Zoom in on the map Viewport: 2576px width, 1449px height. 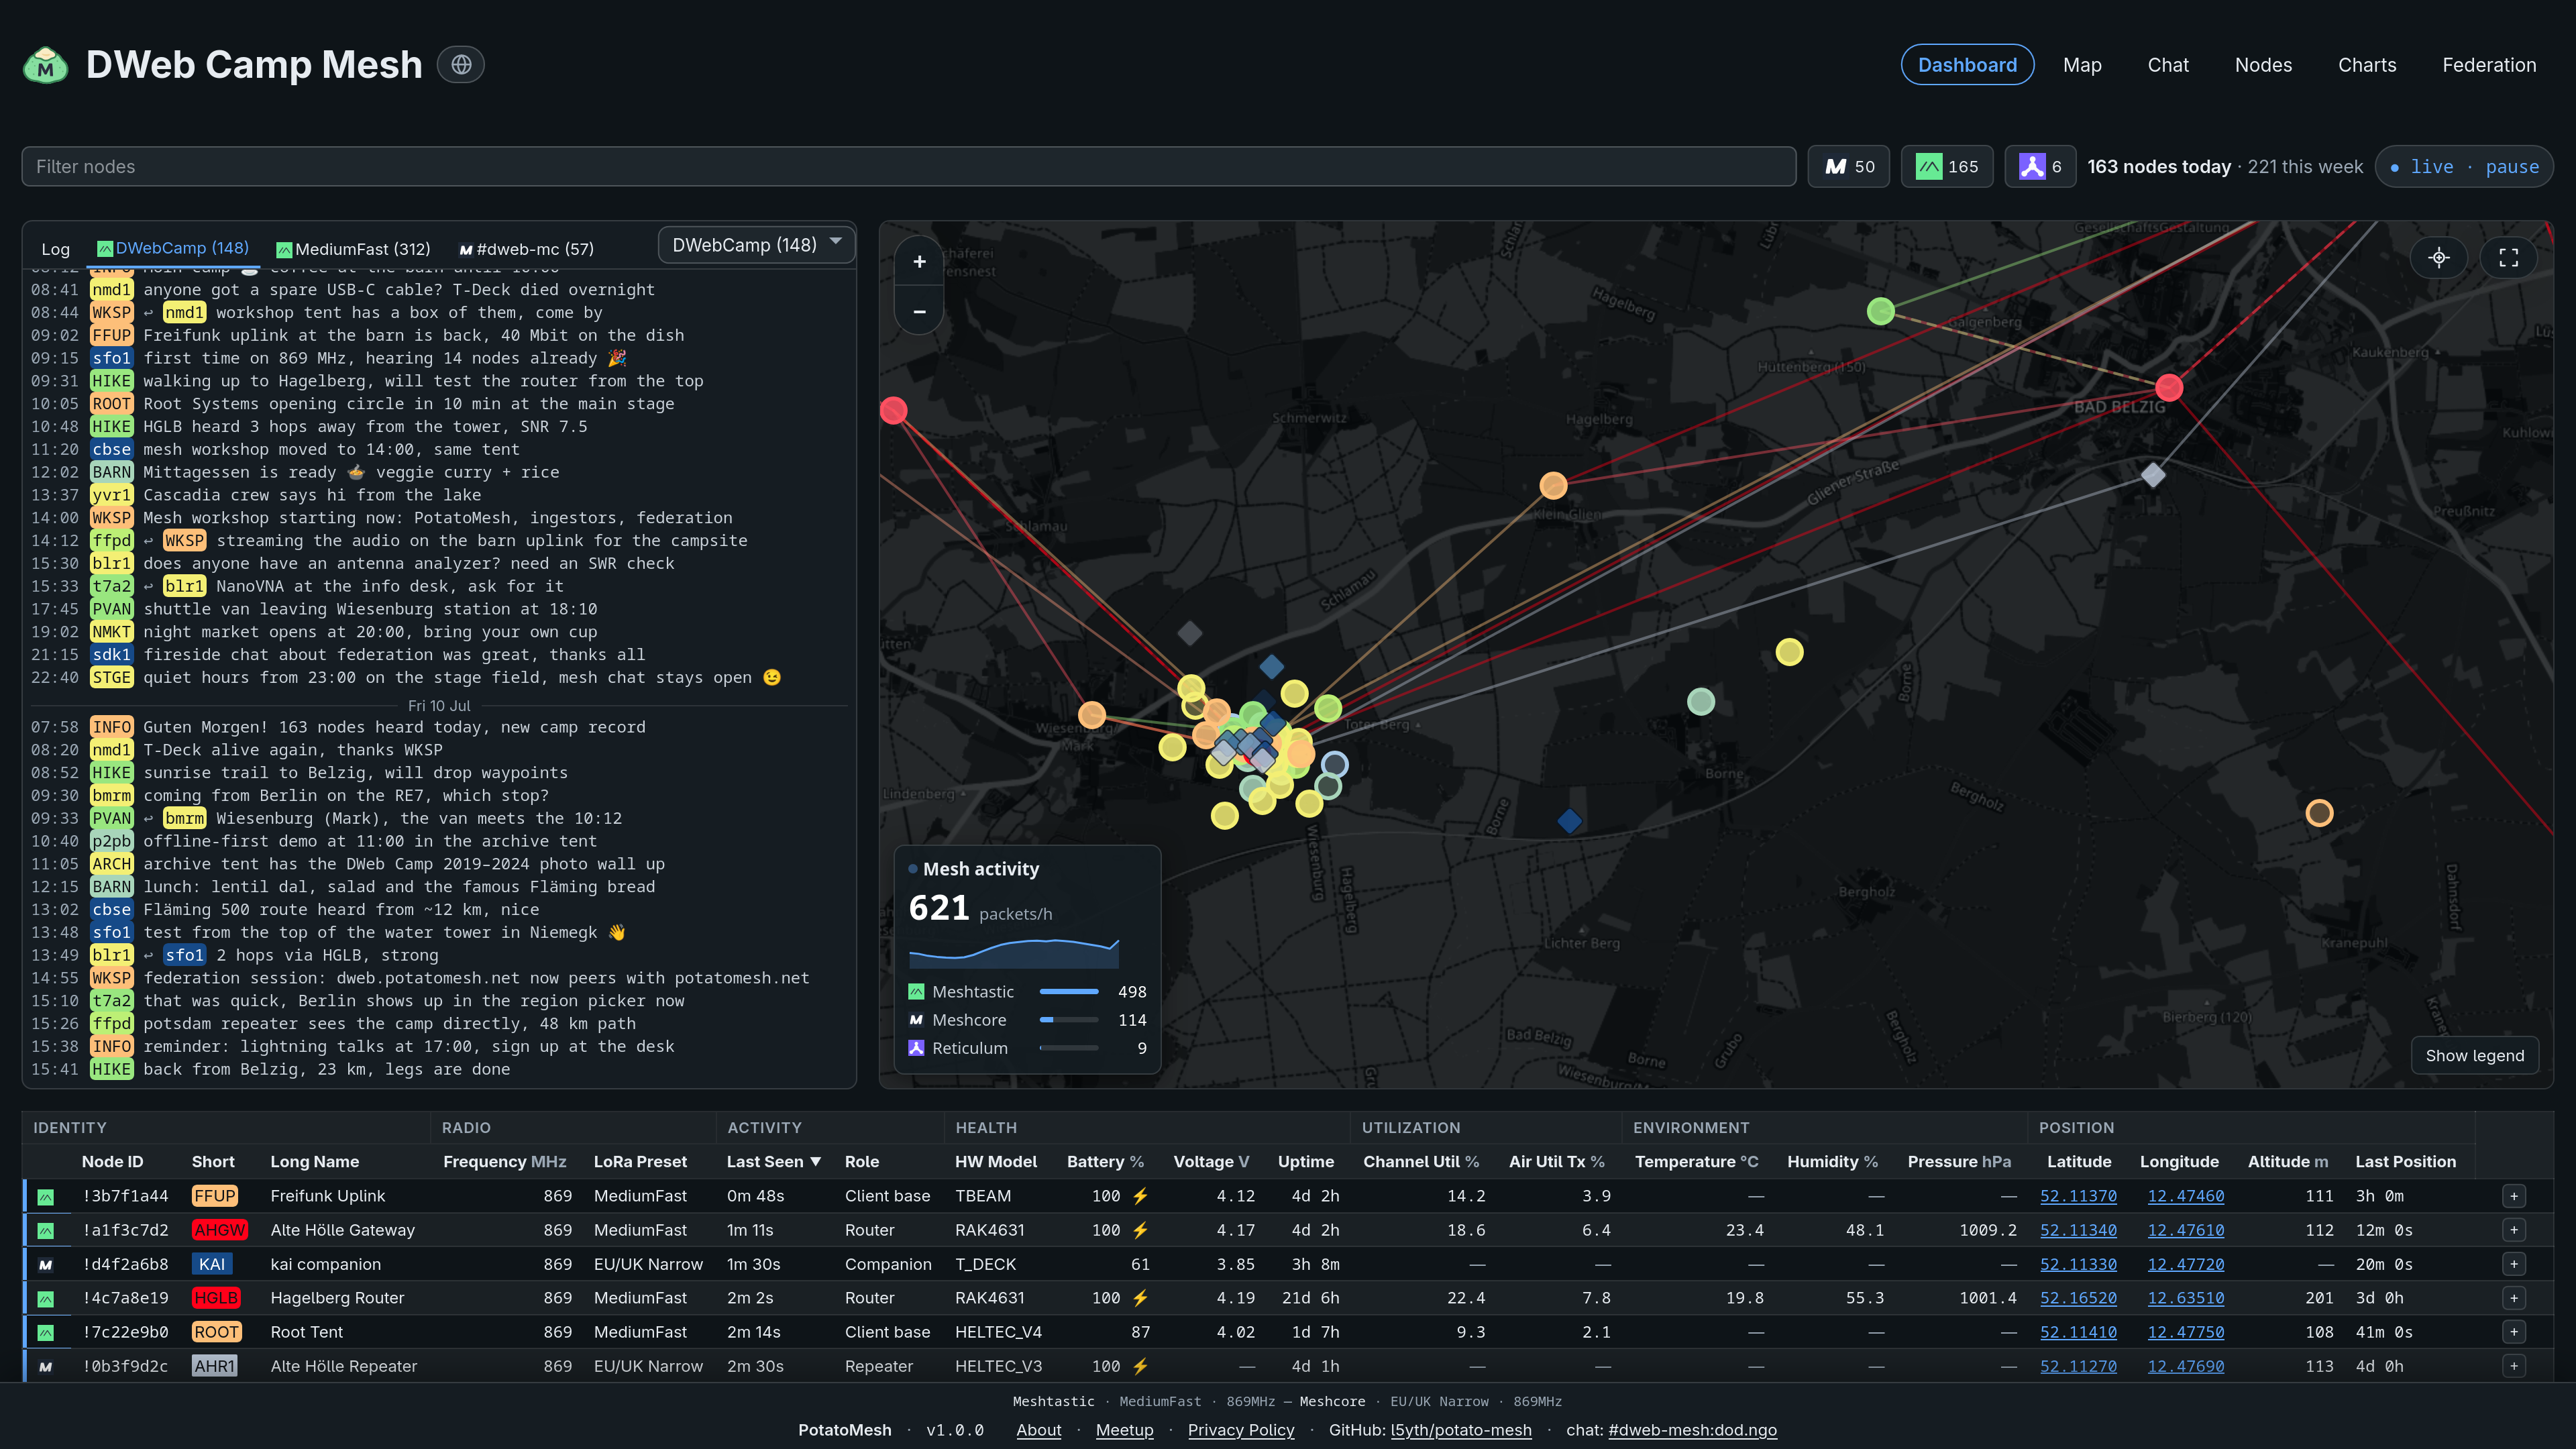[919, 262]
